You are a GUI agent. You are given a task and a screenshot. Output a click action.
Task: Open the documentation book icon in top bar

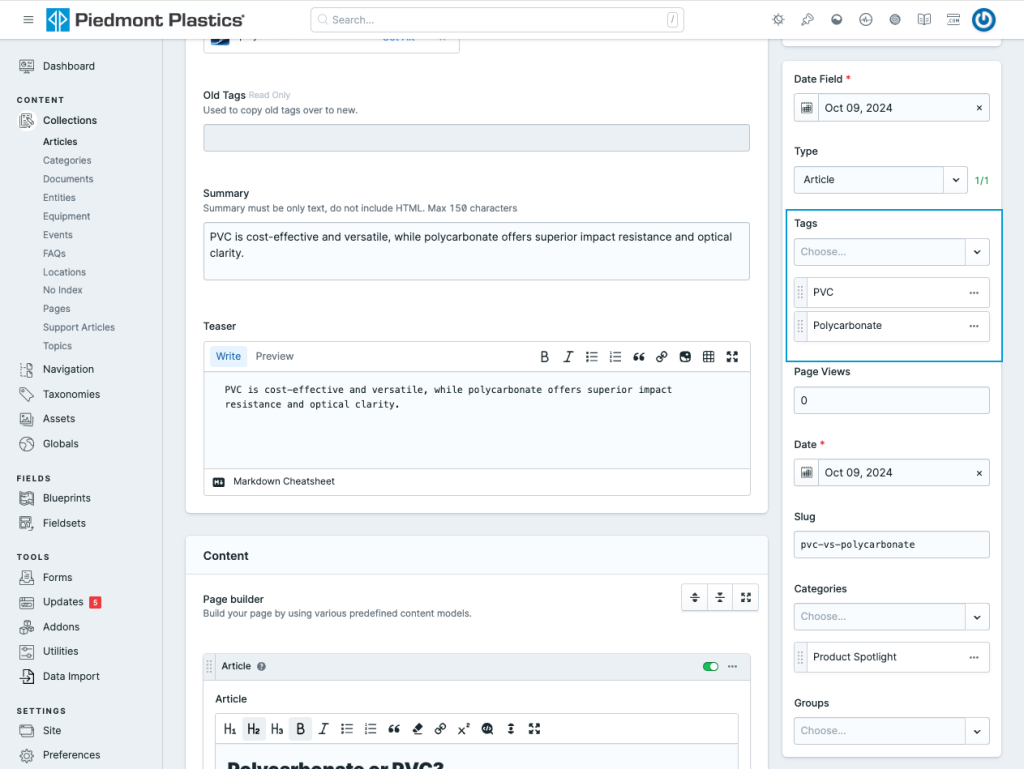pyautogui.click(x=924, y=19)
